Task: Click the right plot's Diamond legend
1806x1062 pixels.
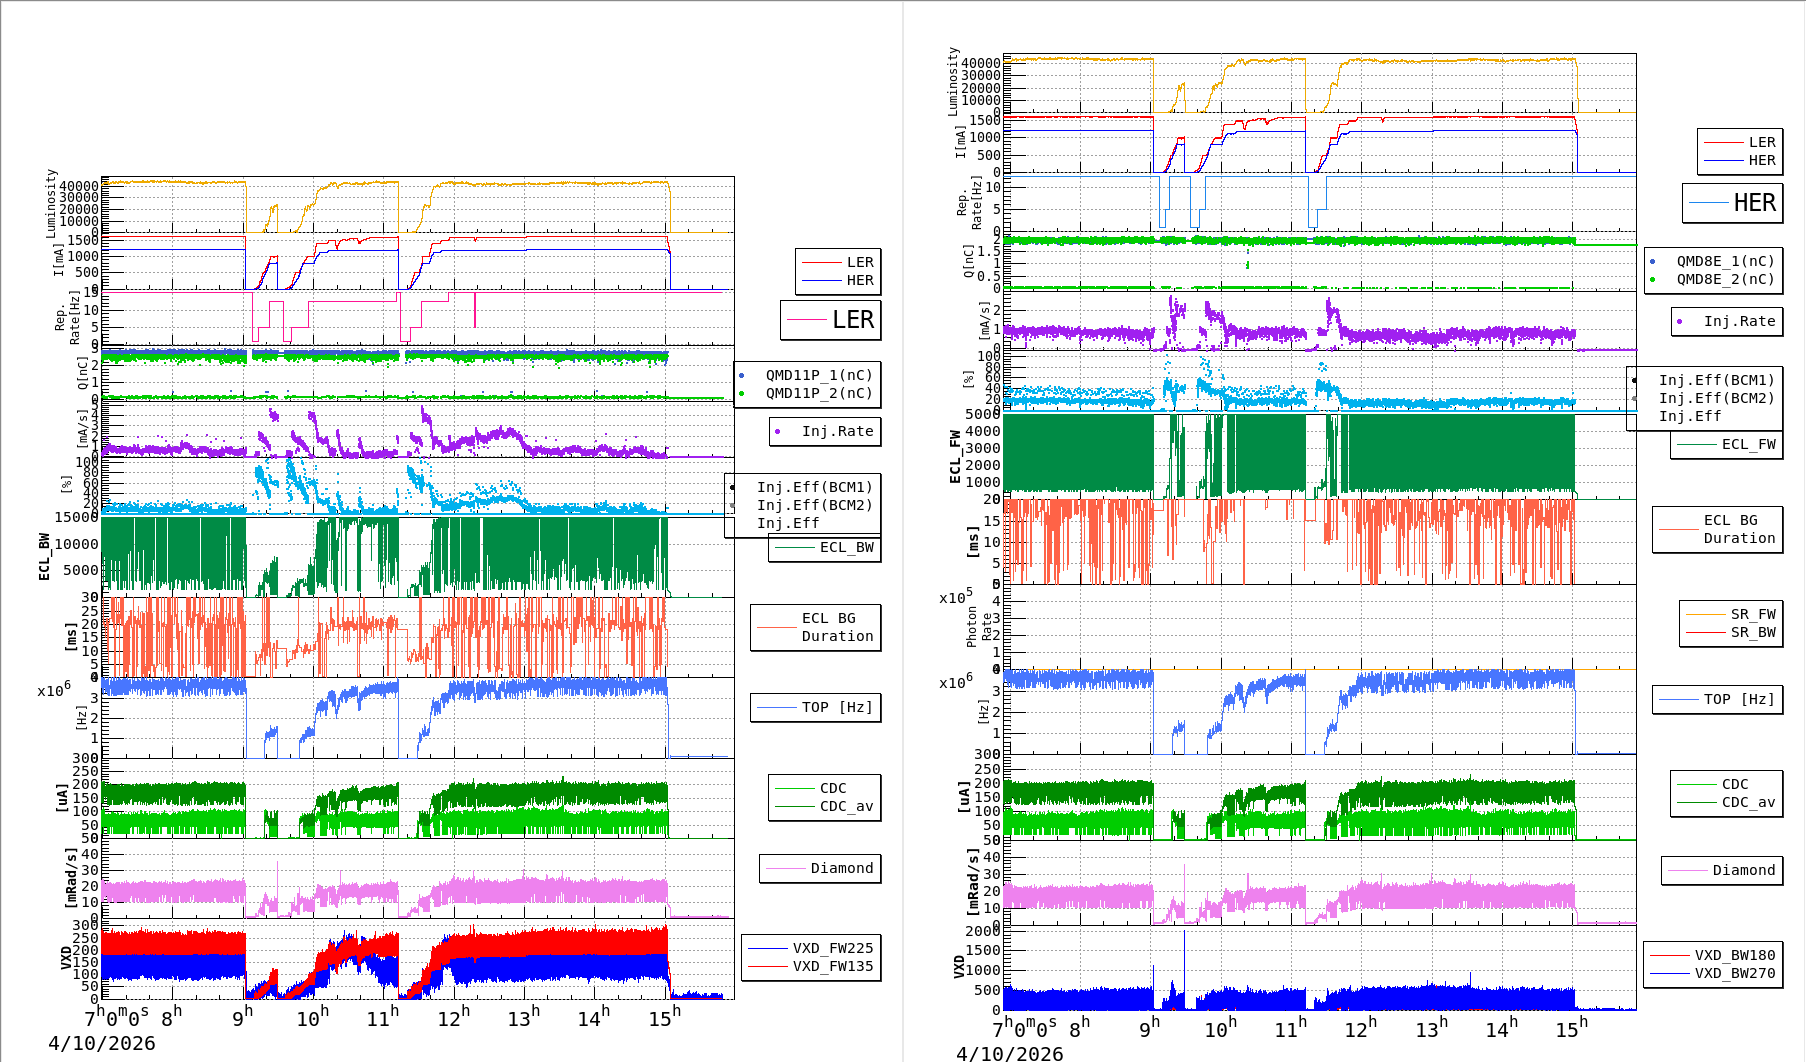Action: coord(1722,870)
